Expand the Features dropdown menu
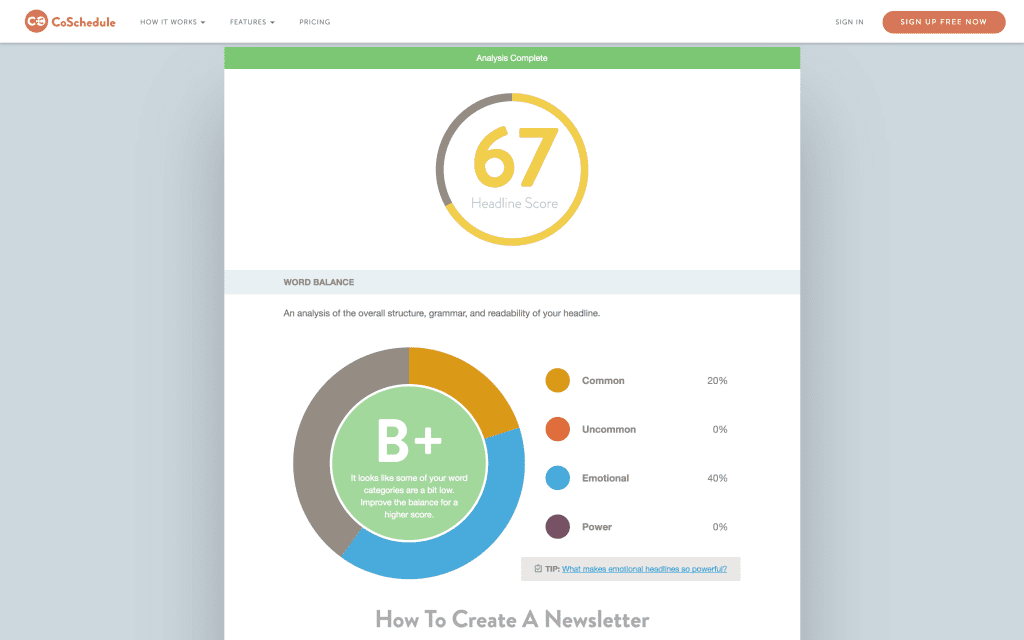Viewport: 1024px width, 640px height. pyautogui.click(x=251, y=21)
